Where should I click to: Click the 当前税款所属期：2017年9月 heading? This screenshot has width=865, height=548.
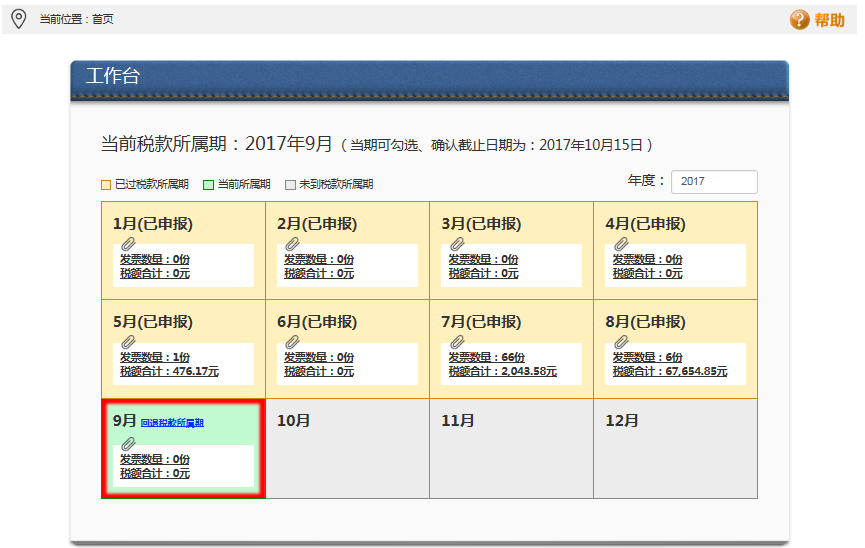pyautogui.click(x=217, y=144)
